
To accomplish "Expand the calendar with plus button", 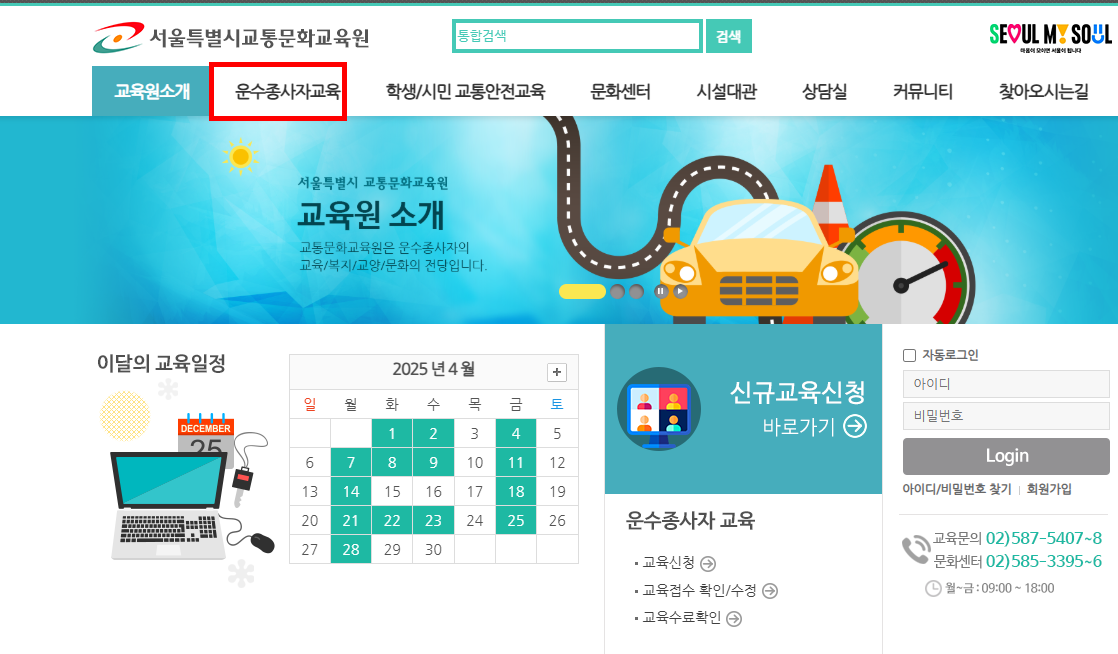I will tap(557, 372).
